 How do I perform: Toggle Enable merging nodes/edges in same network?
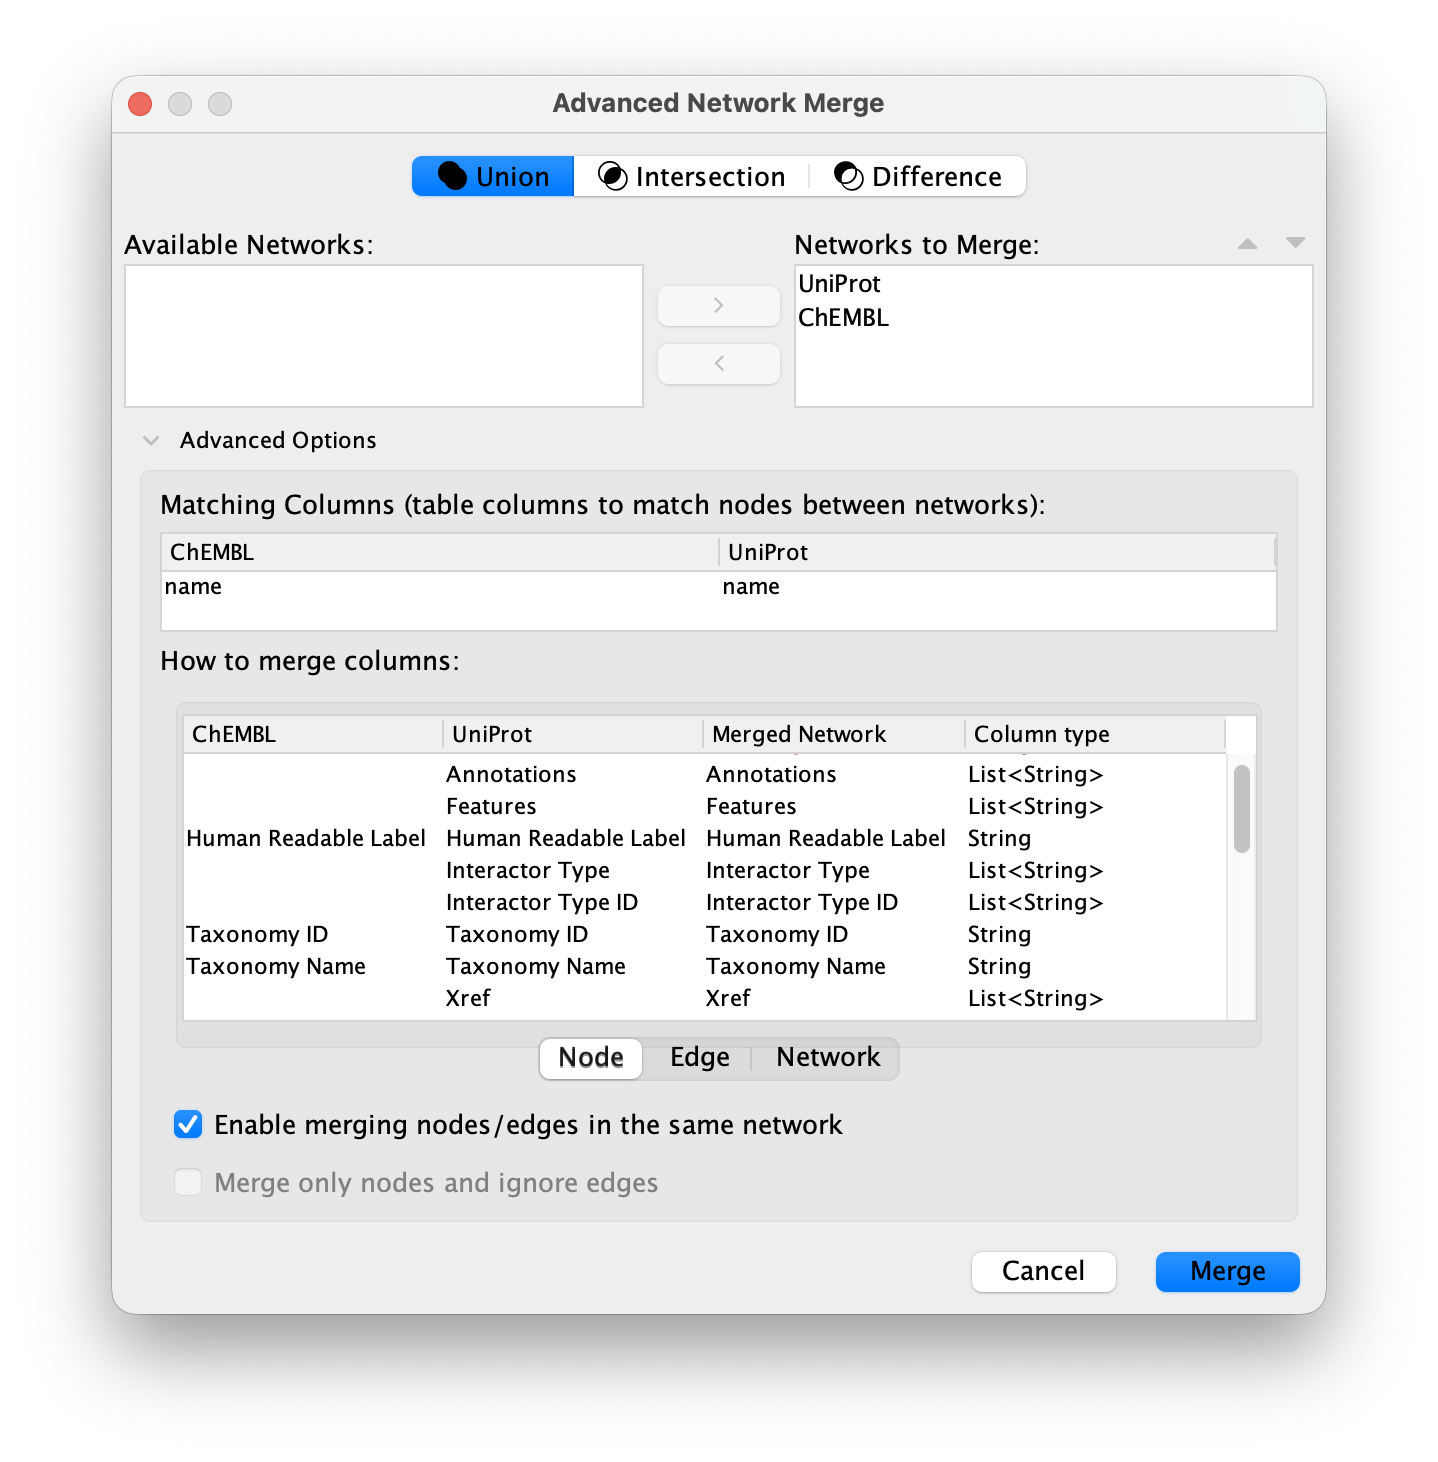[x=188, y=1125]
